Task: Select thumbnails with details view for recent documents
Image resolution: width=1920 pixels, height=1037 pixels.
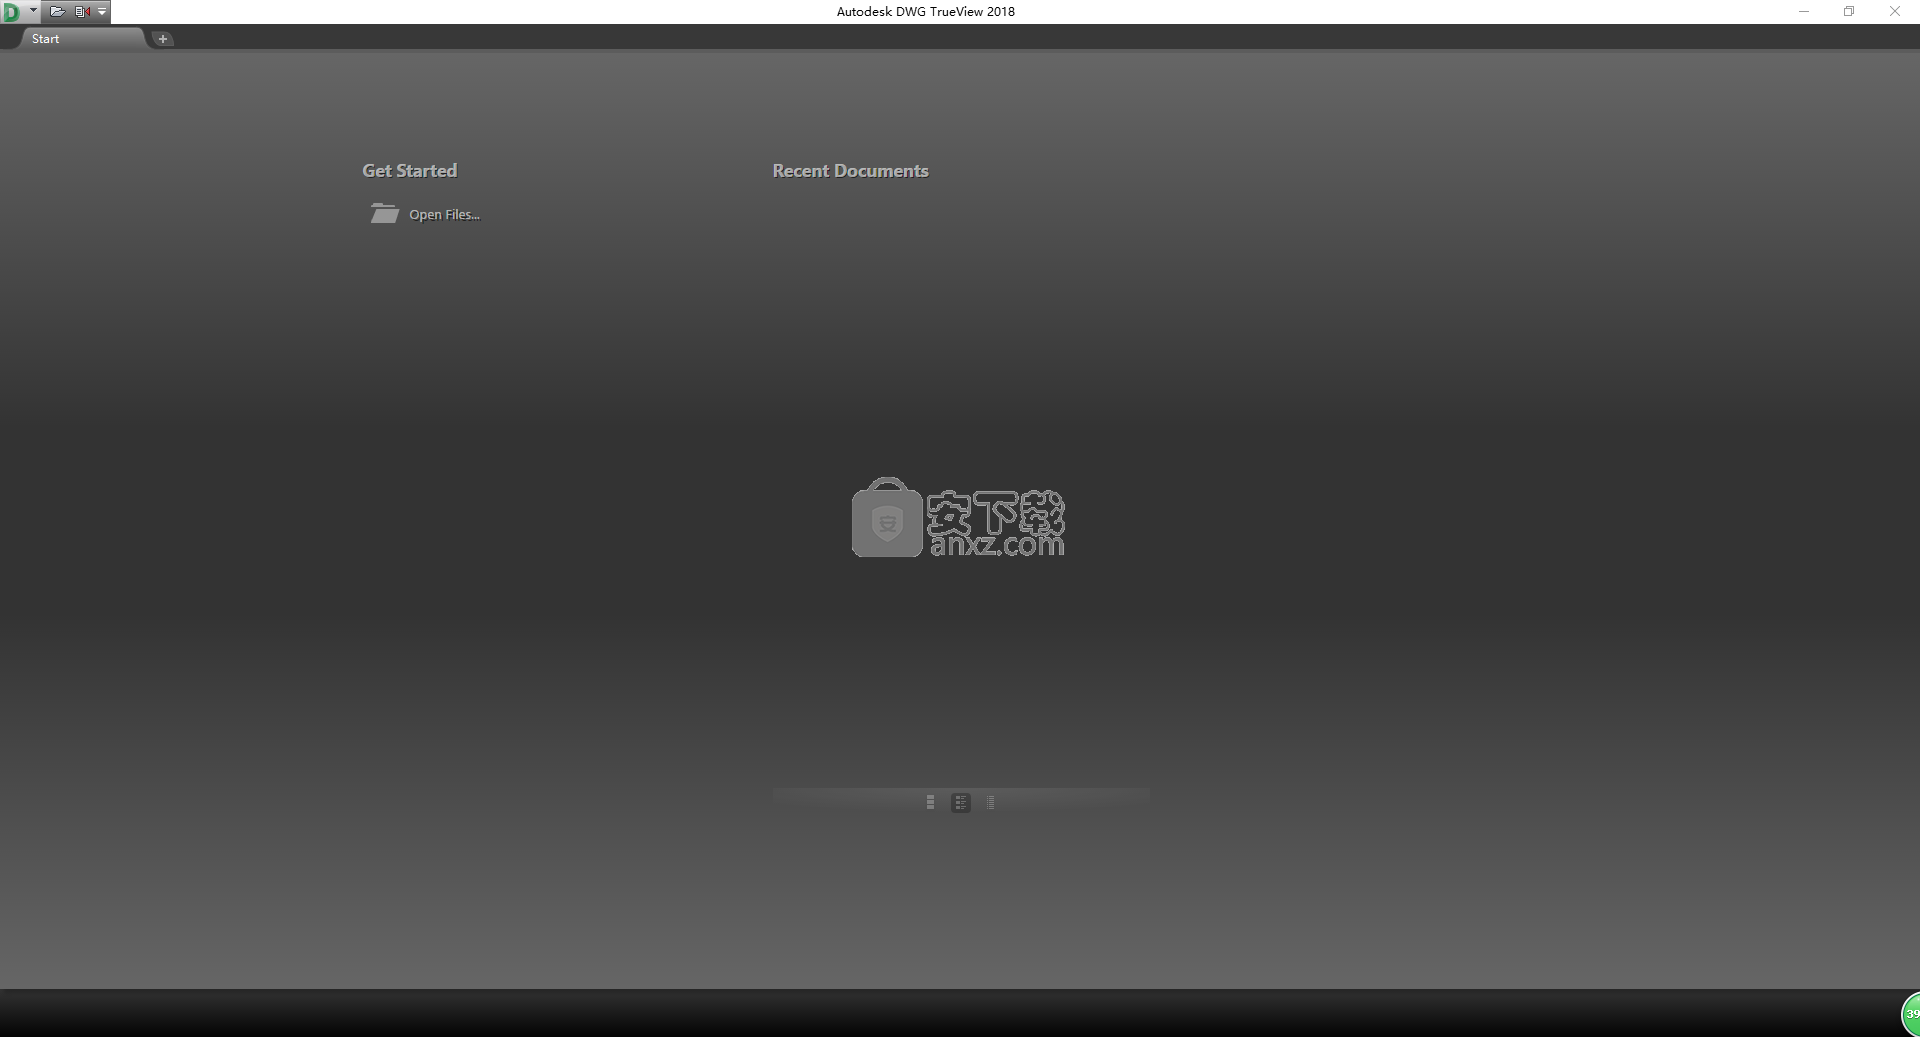Action: [x=961, y=802]
